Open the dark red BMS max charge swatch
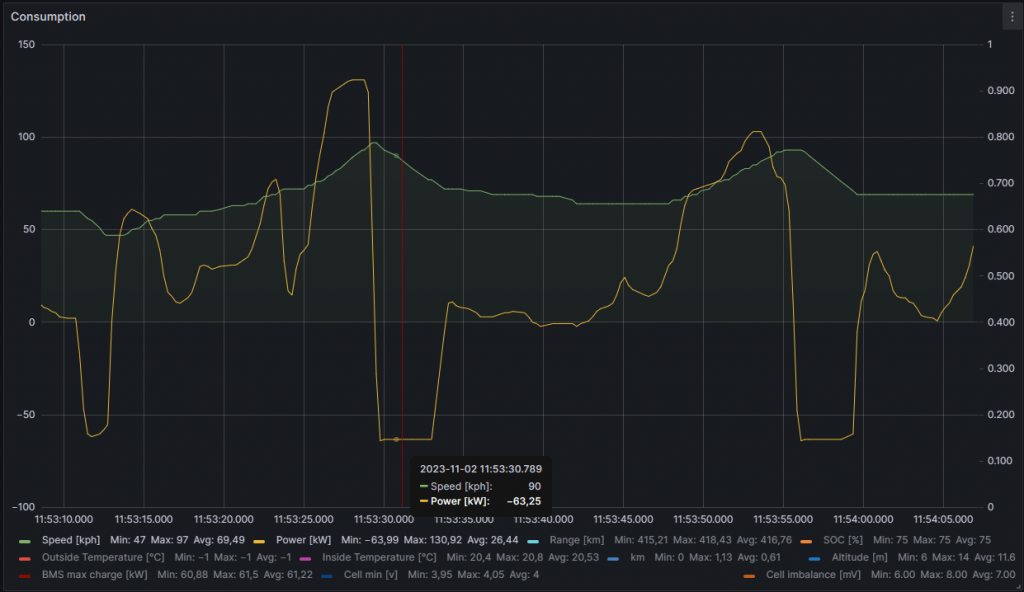The height and width of the screenshot is (592, 1024). (x=25, y=576)
